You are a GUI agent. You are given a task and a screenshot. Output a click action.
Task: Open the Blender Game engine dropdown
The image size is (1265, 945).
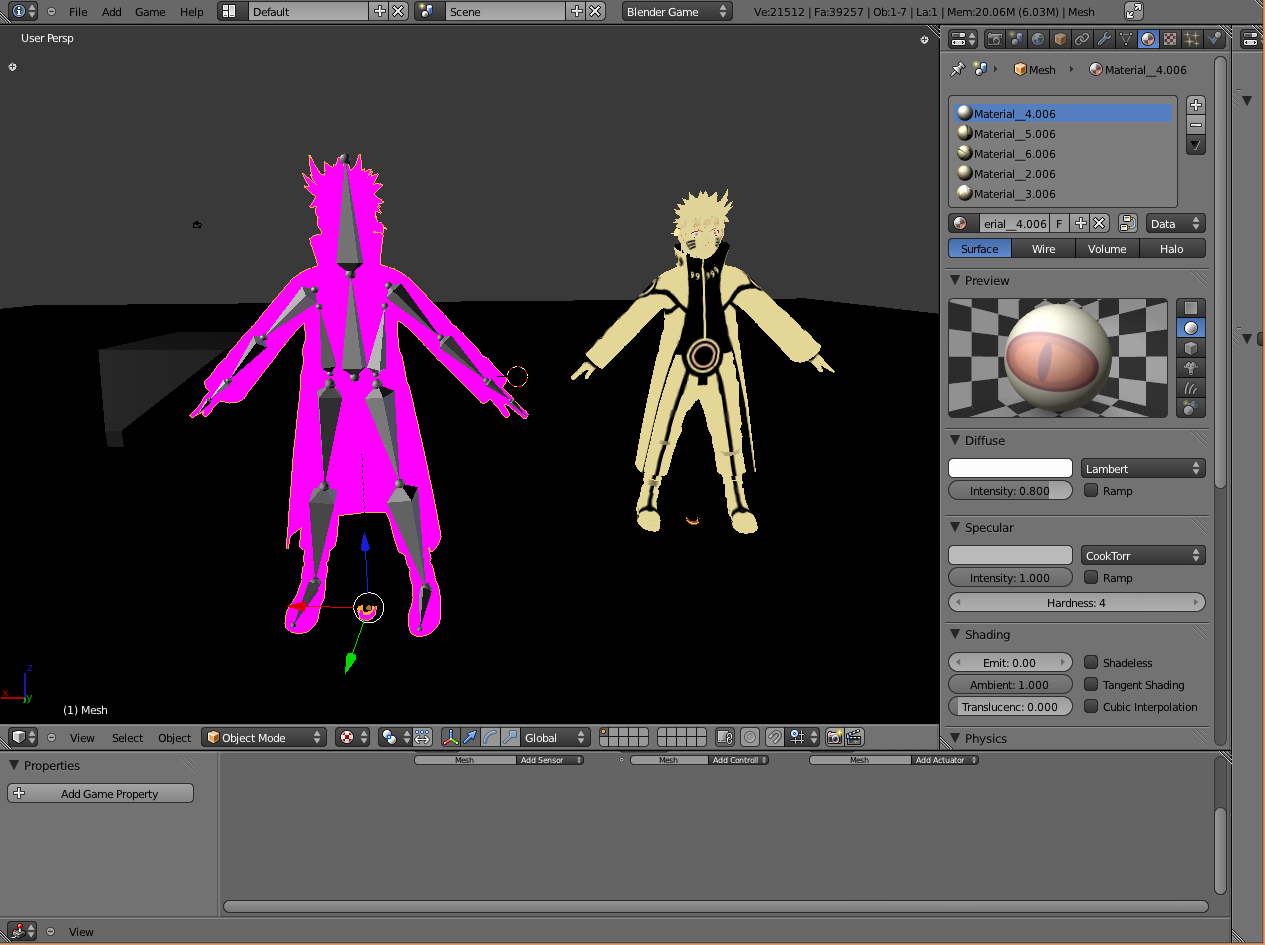pyautogui.click(x=676, y=12)
